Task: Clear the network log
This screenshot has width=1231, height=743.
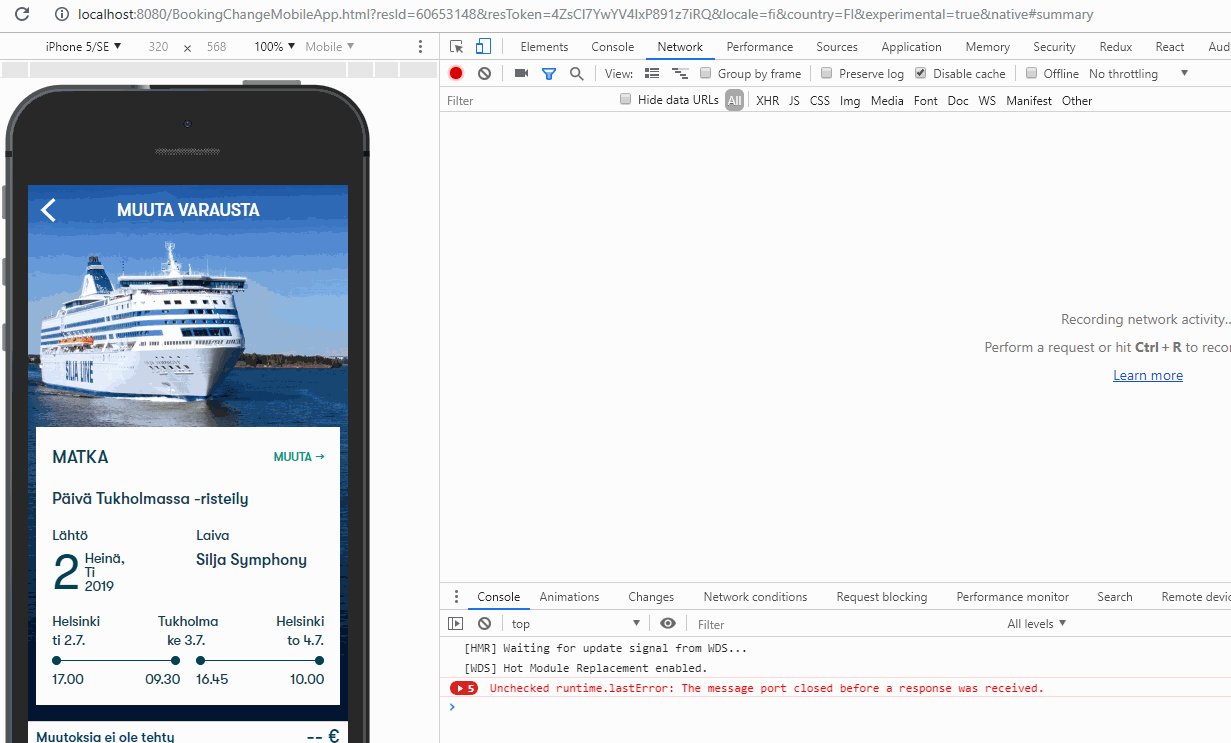Action: point(484,73)
